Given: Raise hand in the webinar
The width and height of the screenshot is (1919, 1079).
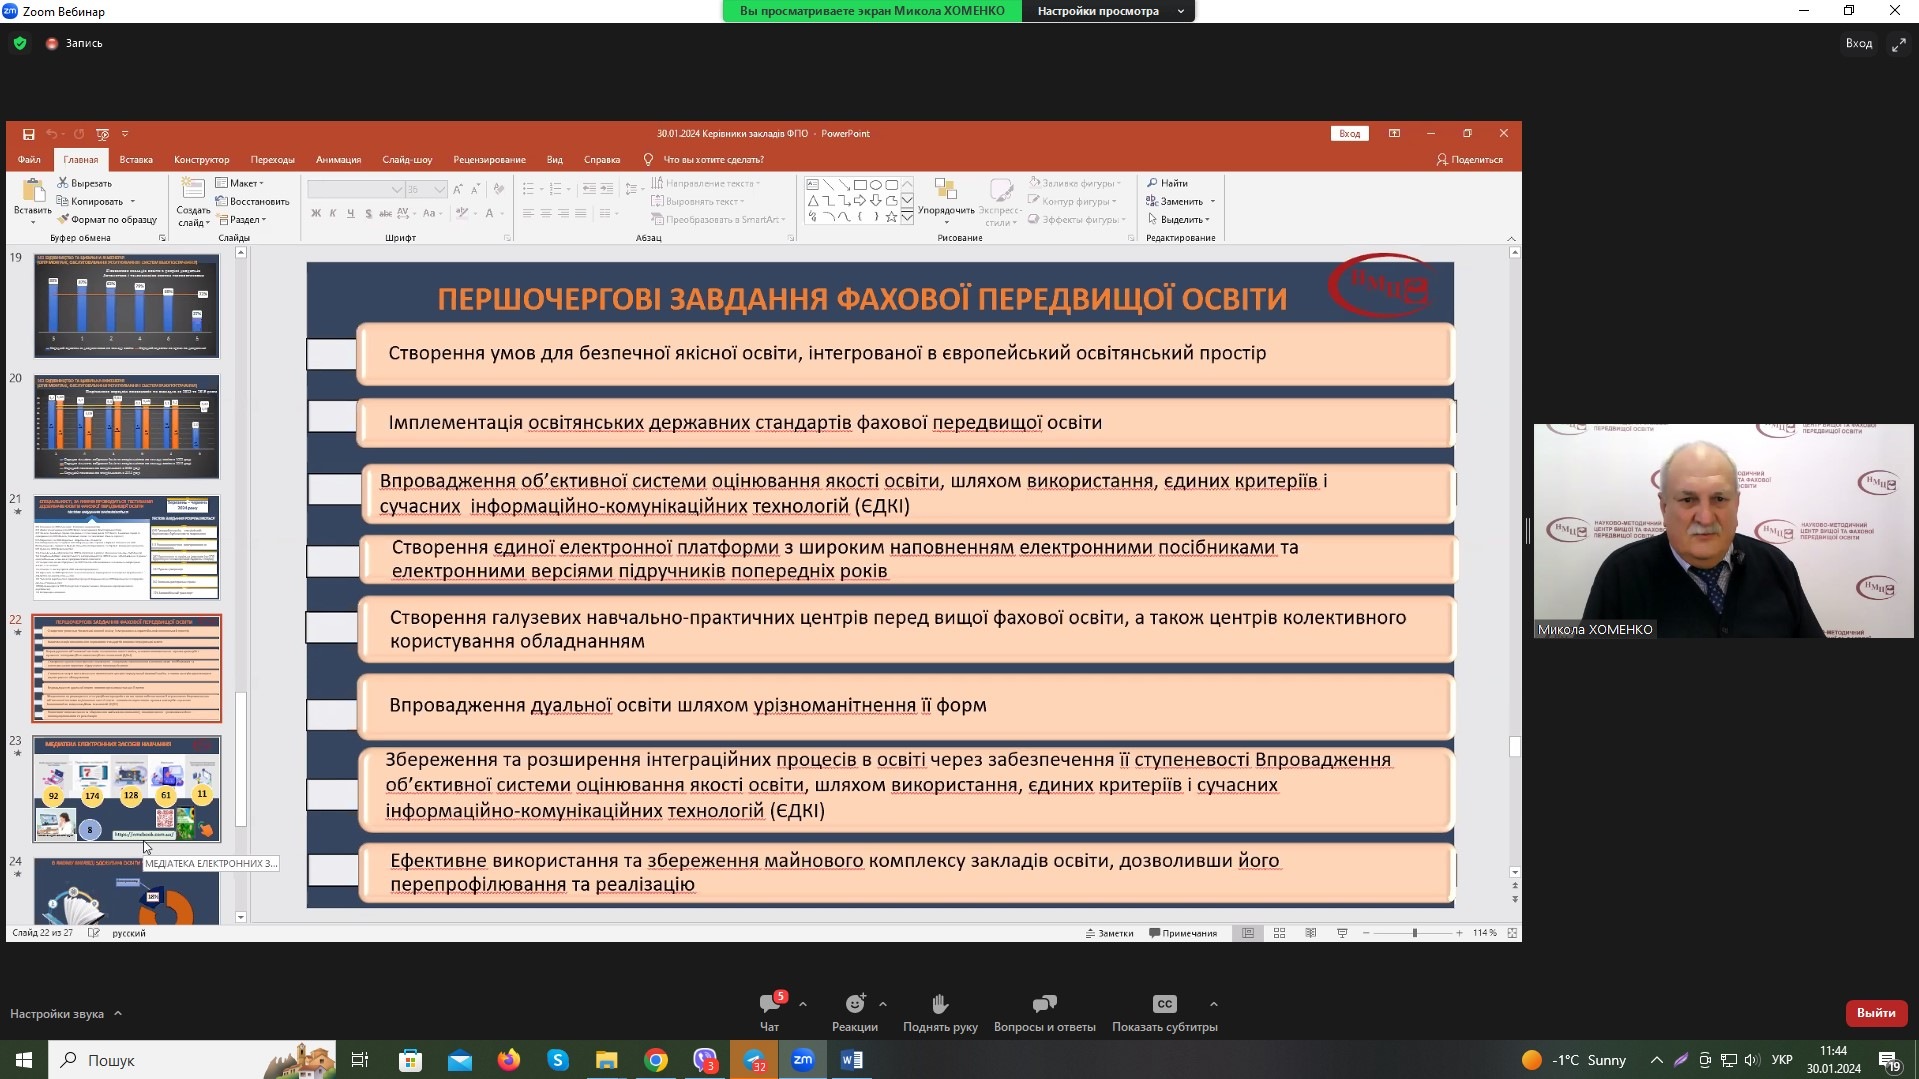Looking at the screenshot, I should [939, 1005].
